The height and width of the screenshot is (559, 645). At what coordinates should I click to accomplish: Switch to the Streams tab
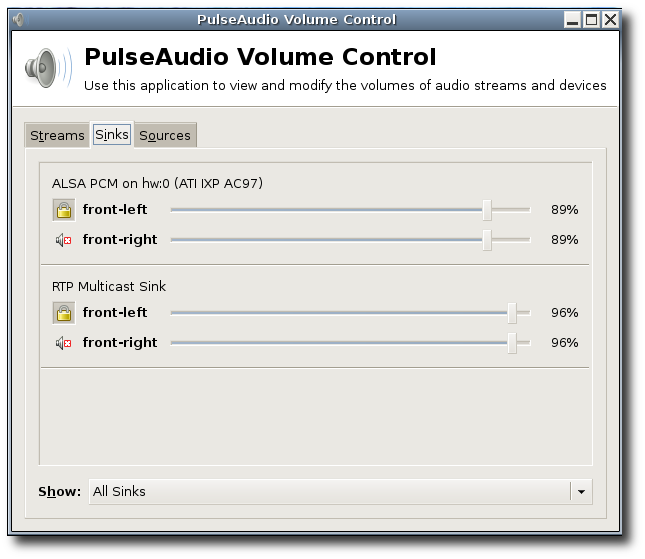[x=57, y=135]
